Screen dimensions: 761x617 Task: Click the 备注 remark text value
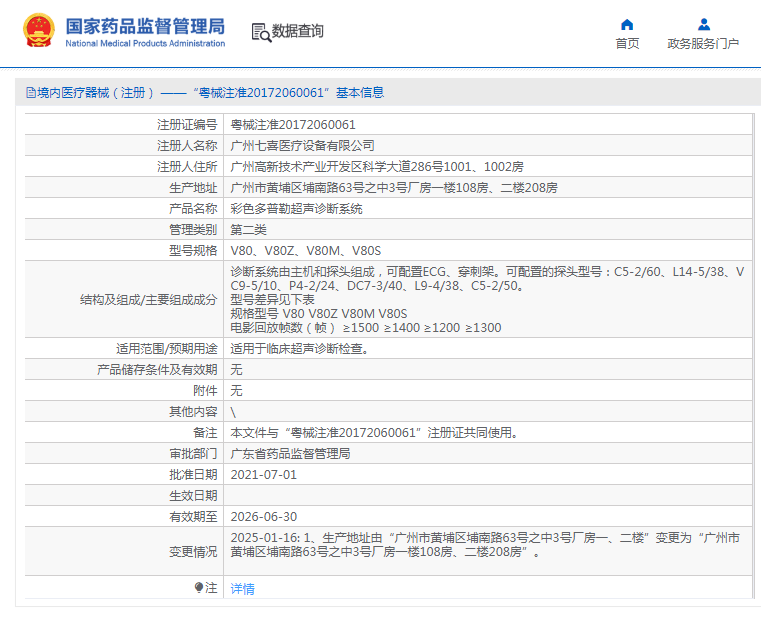click(375, 433)
